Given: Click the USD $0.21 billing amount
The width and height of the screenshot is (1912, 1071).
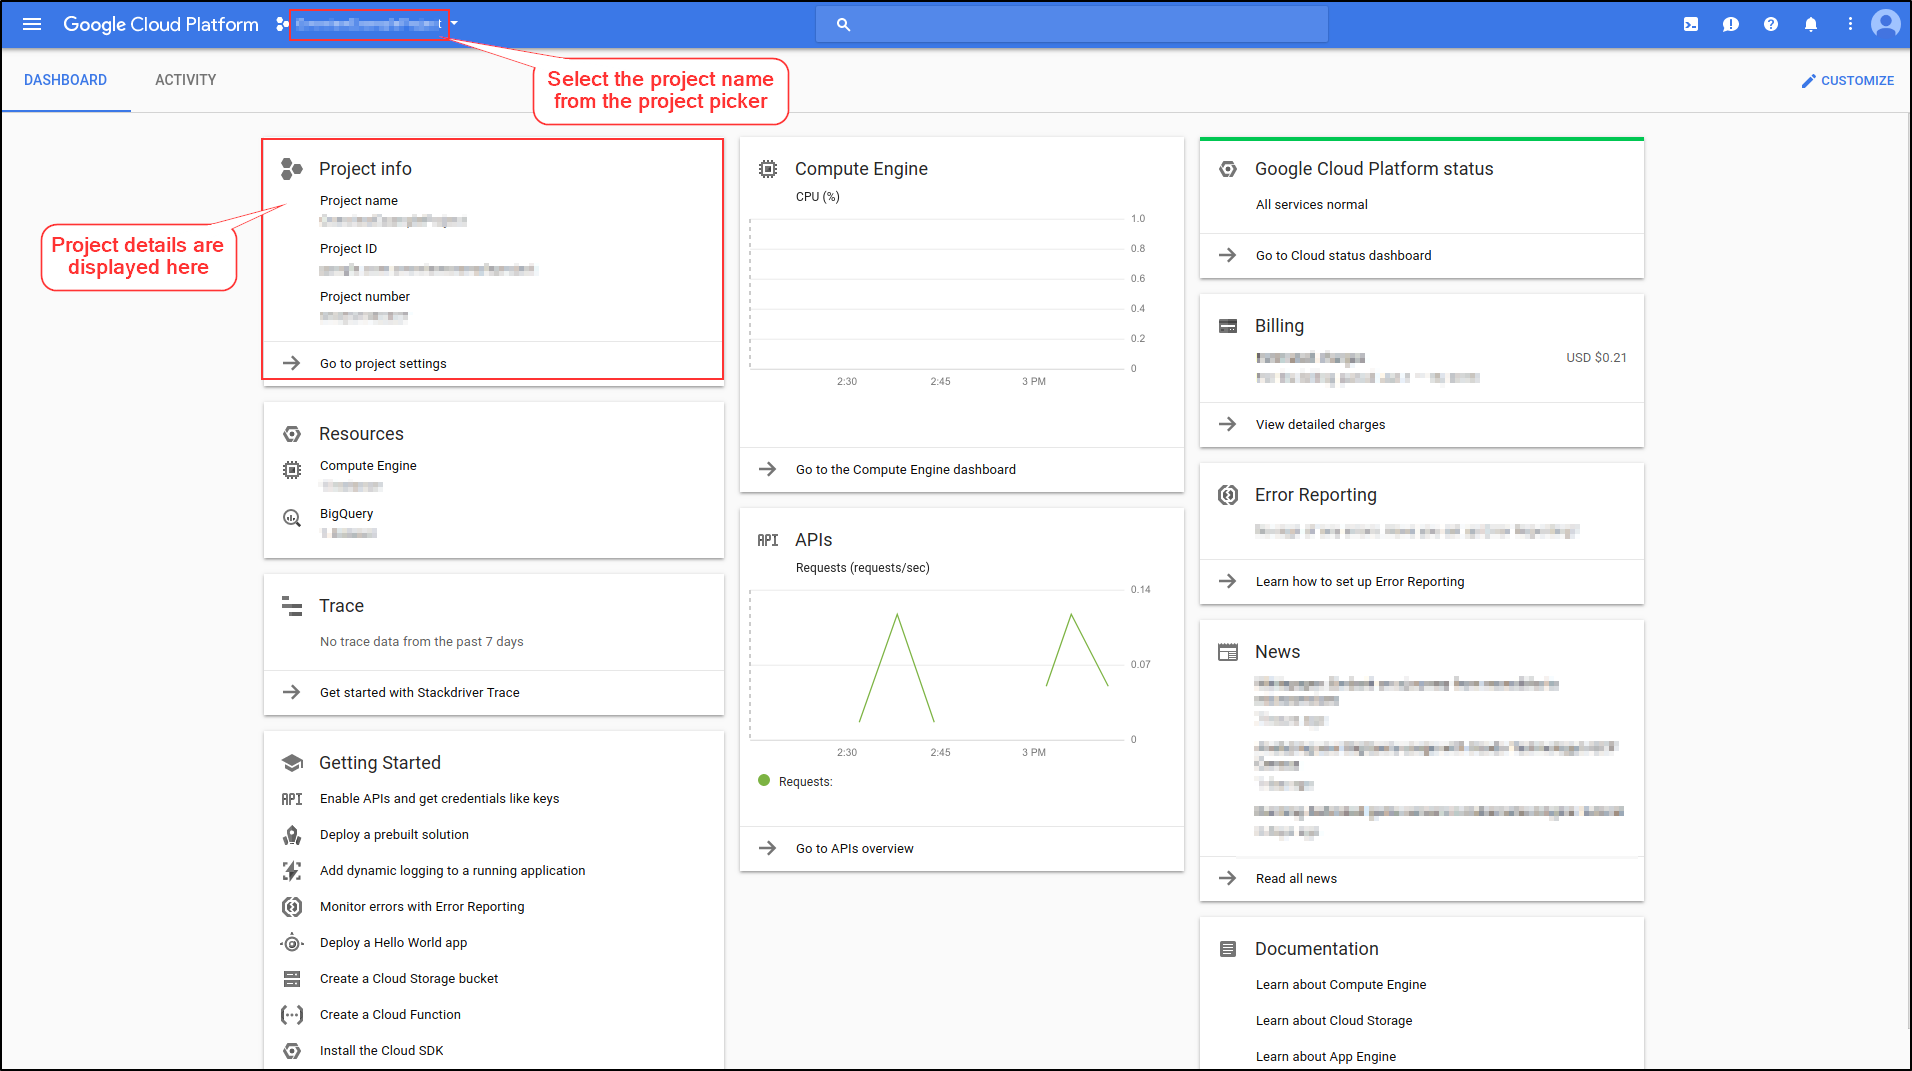Looking at the screenshot, I should [1596, 357].
